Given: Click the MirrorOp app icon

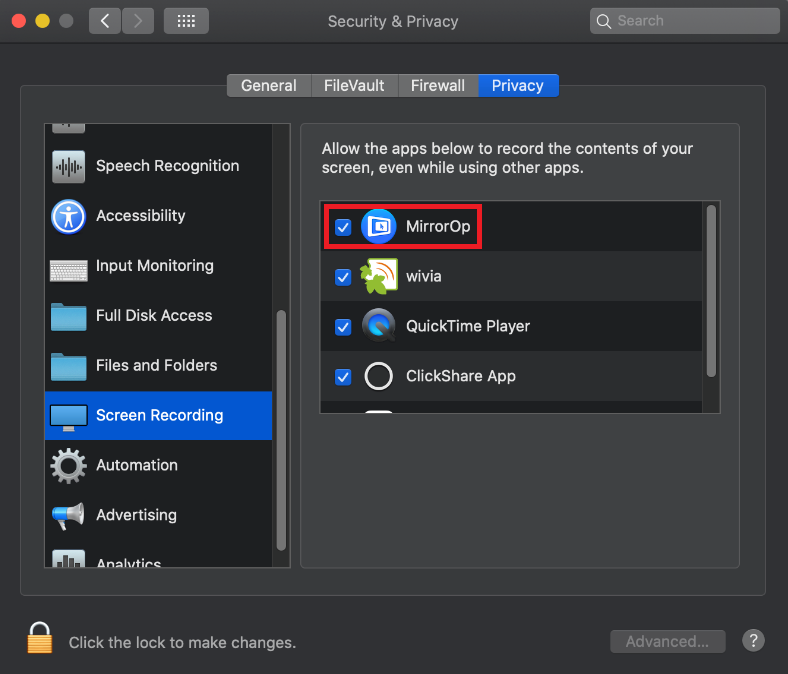Looking at the screenshot, I should tap(379, 227).
